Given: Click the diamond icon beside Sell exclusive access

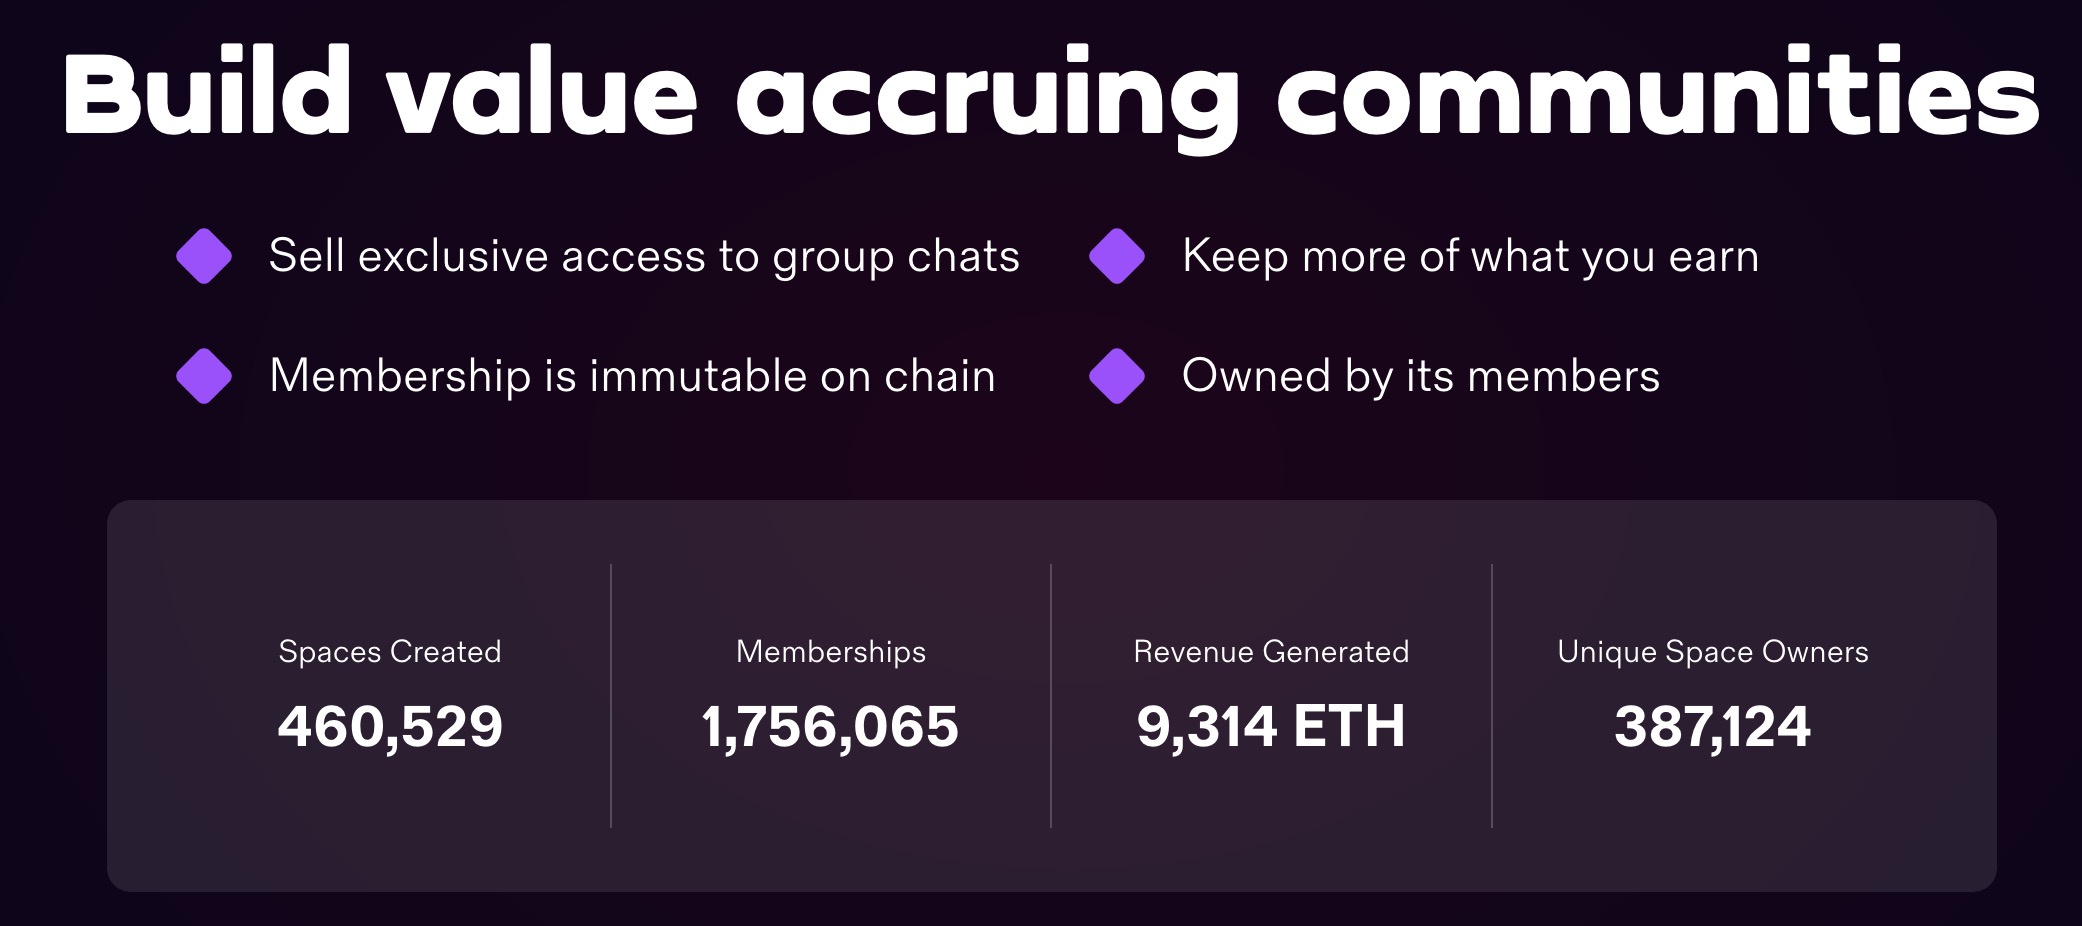Looking at the screenshot, I should tap(204, 256).
